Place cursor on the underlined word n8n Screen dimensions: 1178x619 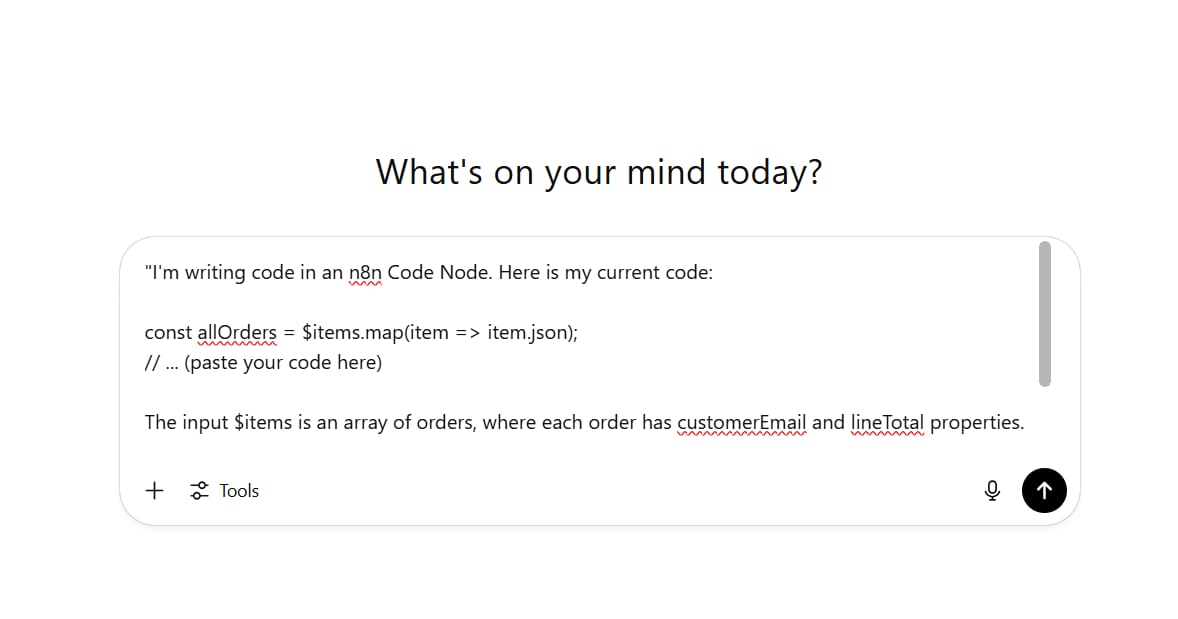click(365, 273)
